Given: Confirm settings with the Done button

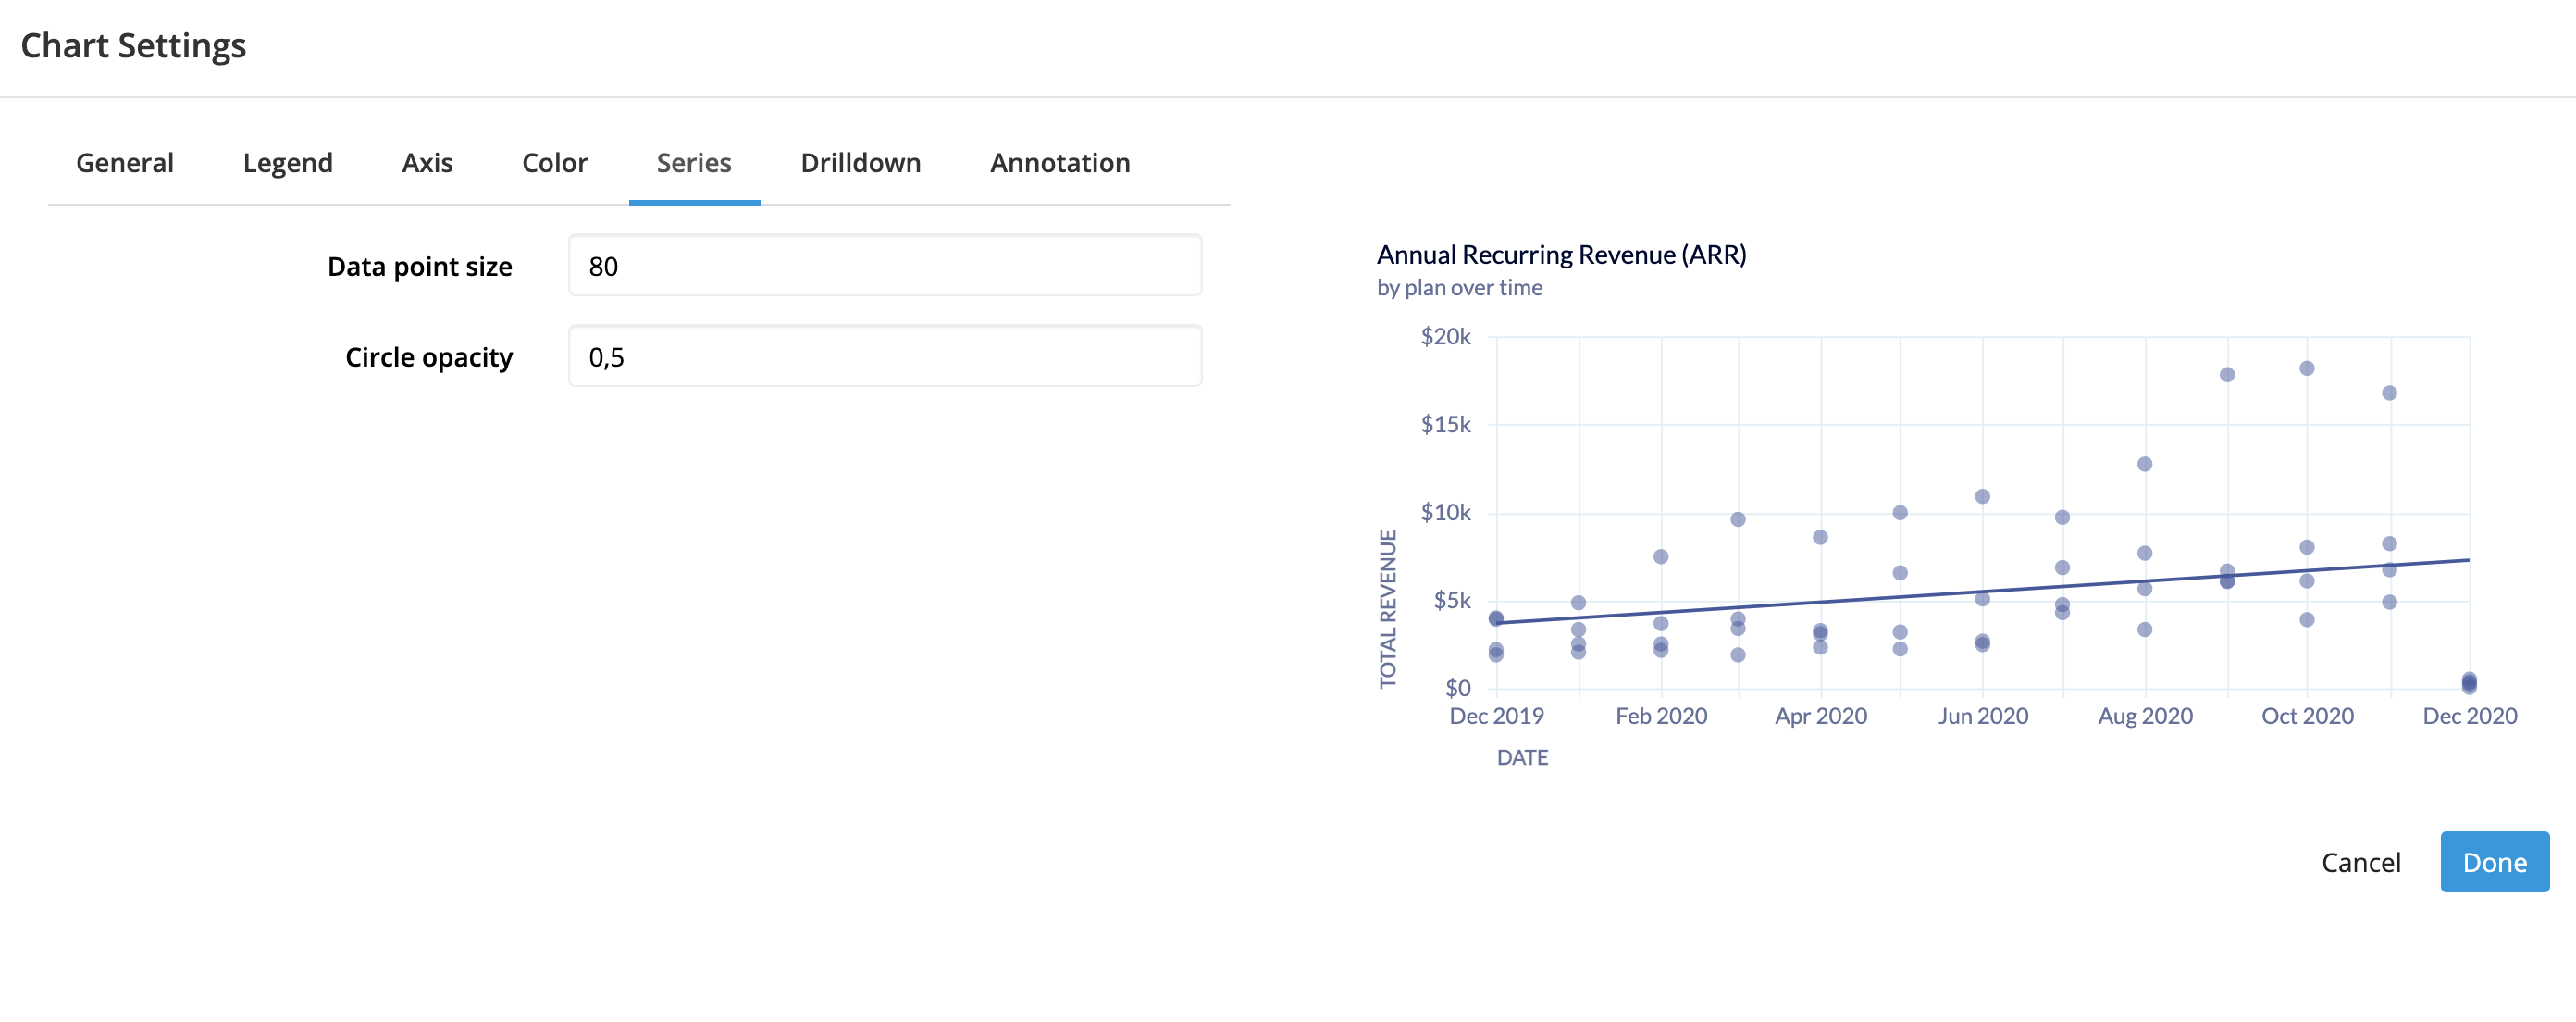Looking at the screenshot, I should (2494, 862).
